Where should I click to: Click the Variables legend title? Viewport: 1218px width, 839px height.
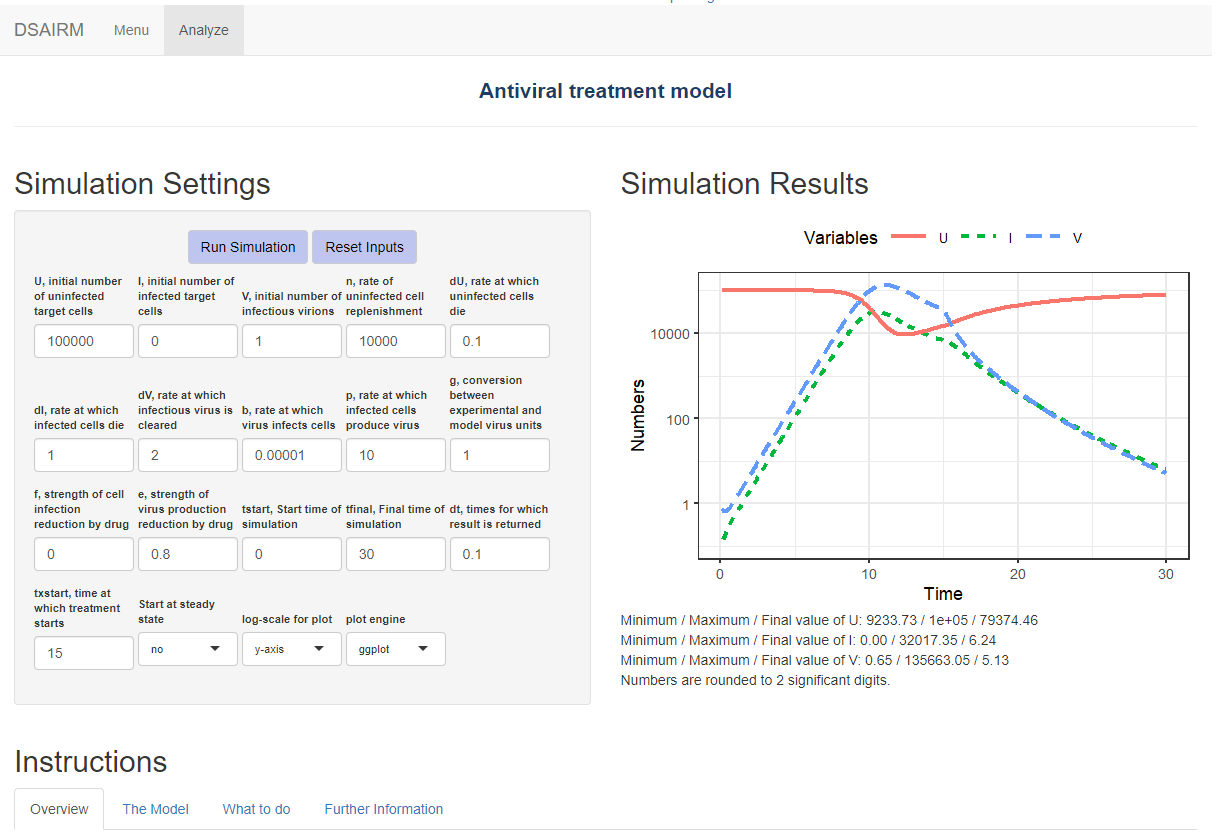(x=840, y=238)
